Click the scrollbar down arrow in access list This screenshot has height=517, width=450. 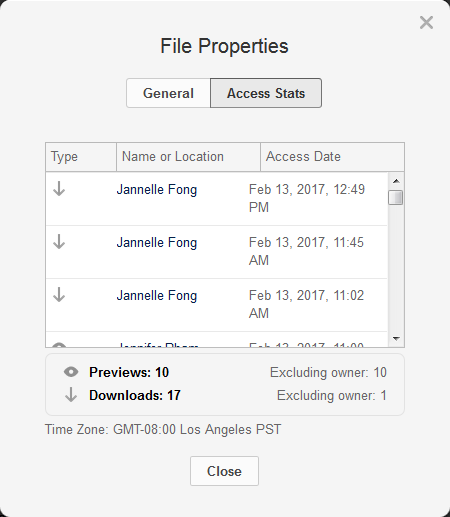[396, 339]
